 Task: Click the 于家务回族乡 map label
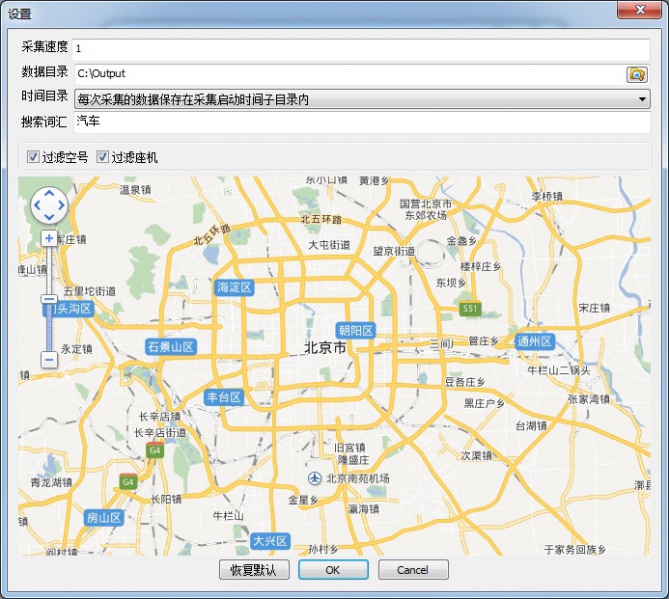click(575, 550)
